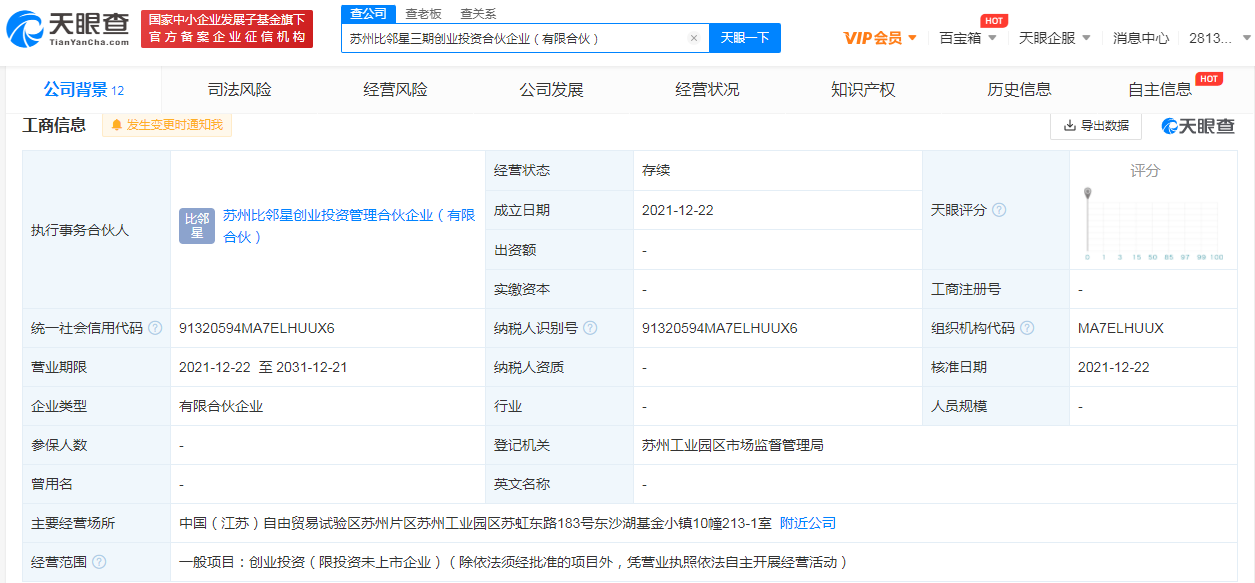Viewport: 1255px width, 583px height.
Task: Click the 比邻星 company logo thumbnail
Action: click(x=197, y=227)
